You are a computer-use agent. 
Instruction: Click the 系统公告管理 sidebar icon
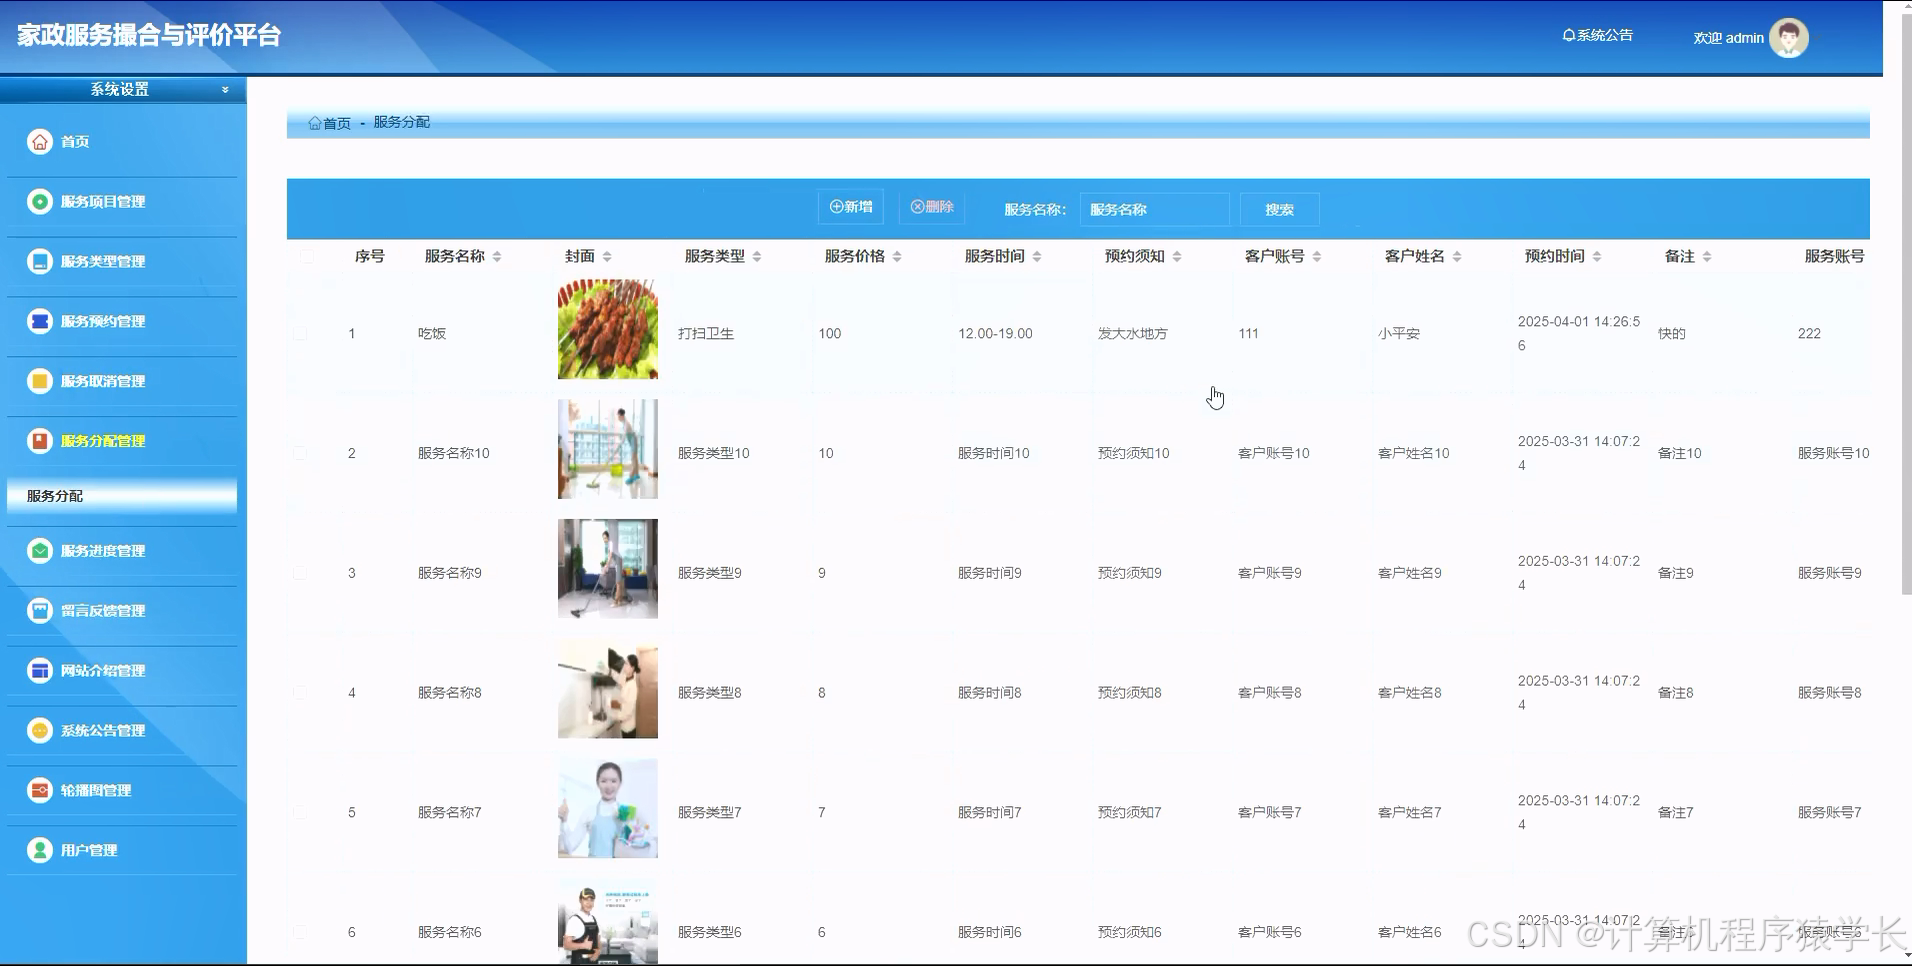click(x=39, y=730)
